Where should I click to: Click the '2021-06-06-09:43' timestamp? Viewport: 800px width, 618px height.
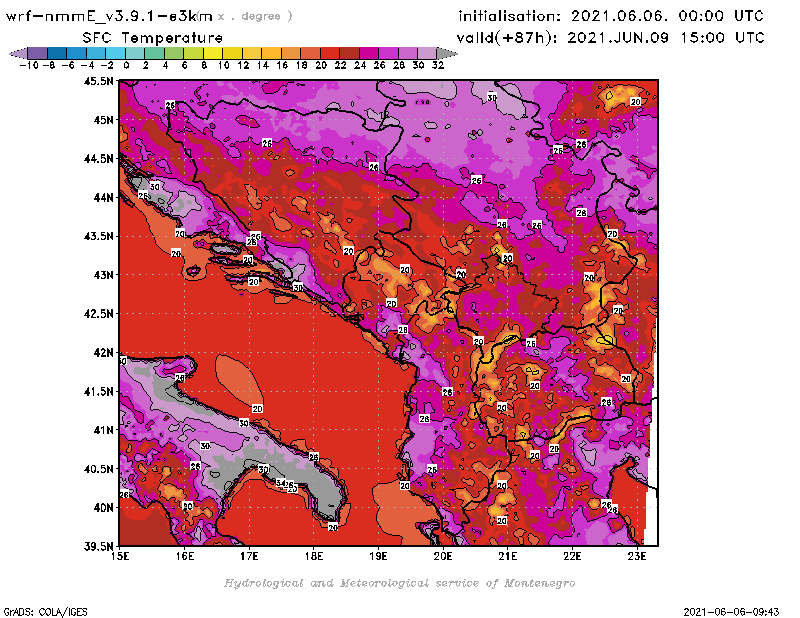pyautogui.click(x=731, y=612)
